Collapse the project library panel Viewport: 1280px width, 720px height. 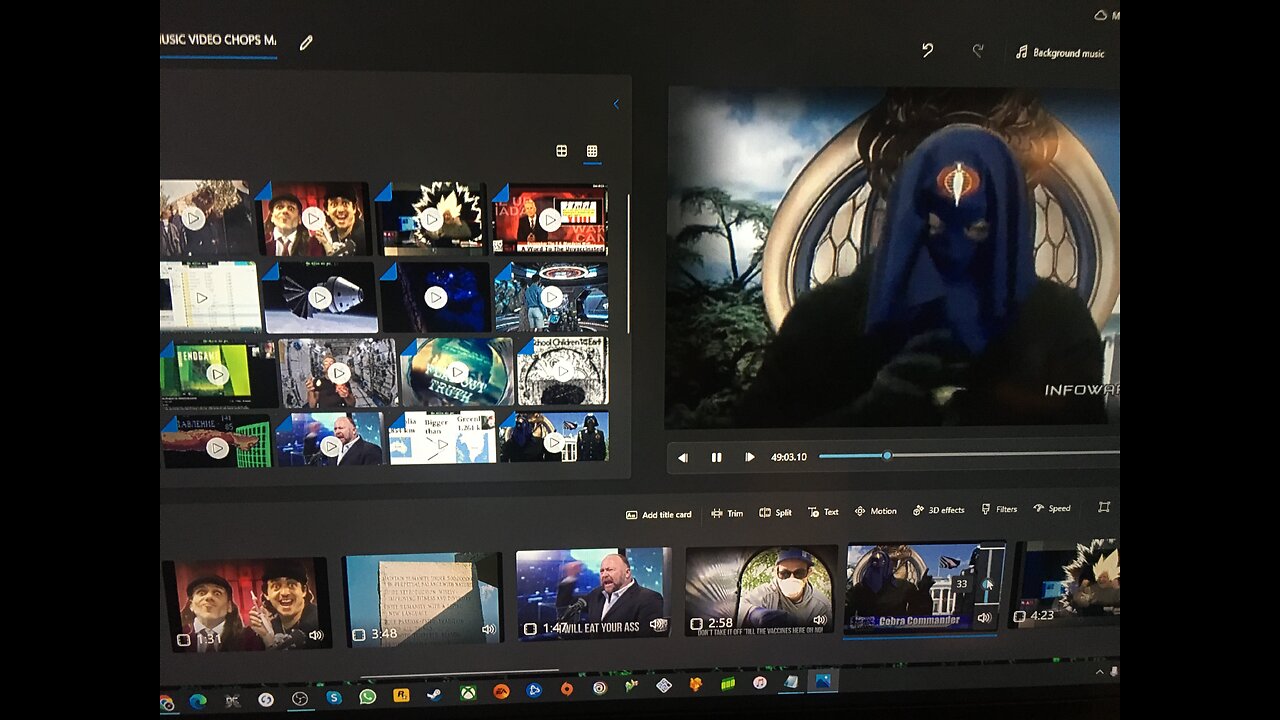(615, 104)
